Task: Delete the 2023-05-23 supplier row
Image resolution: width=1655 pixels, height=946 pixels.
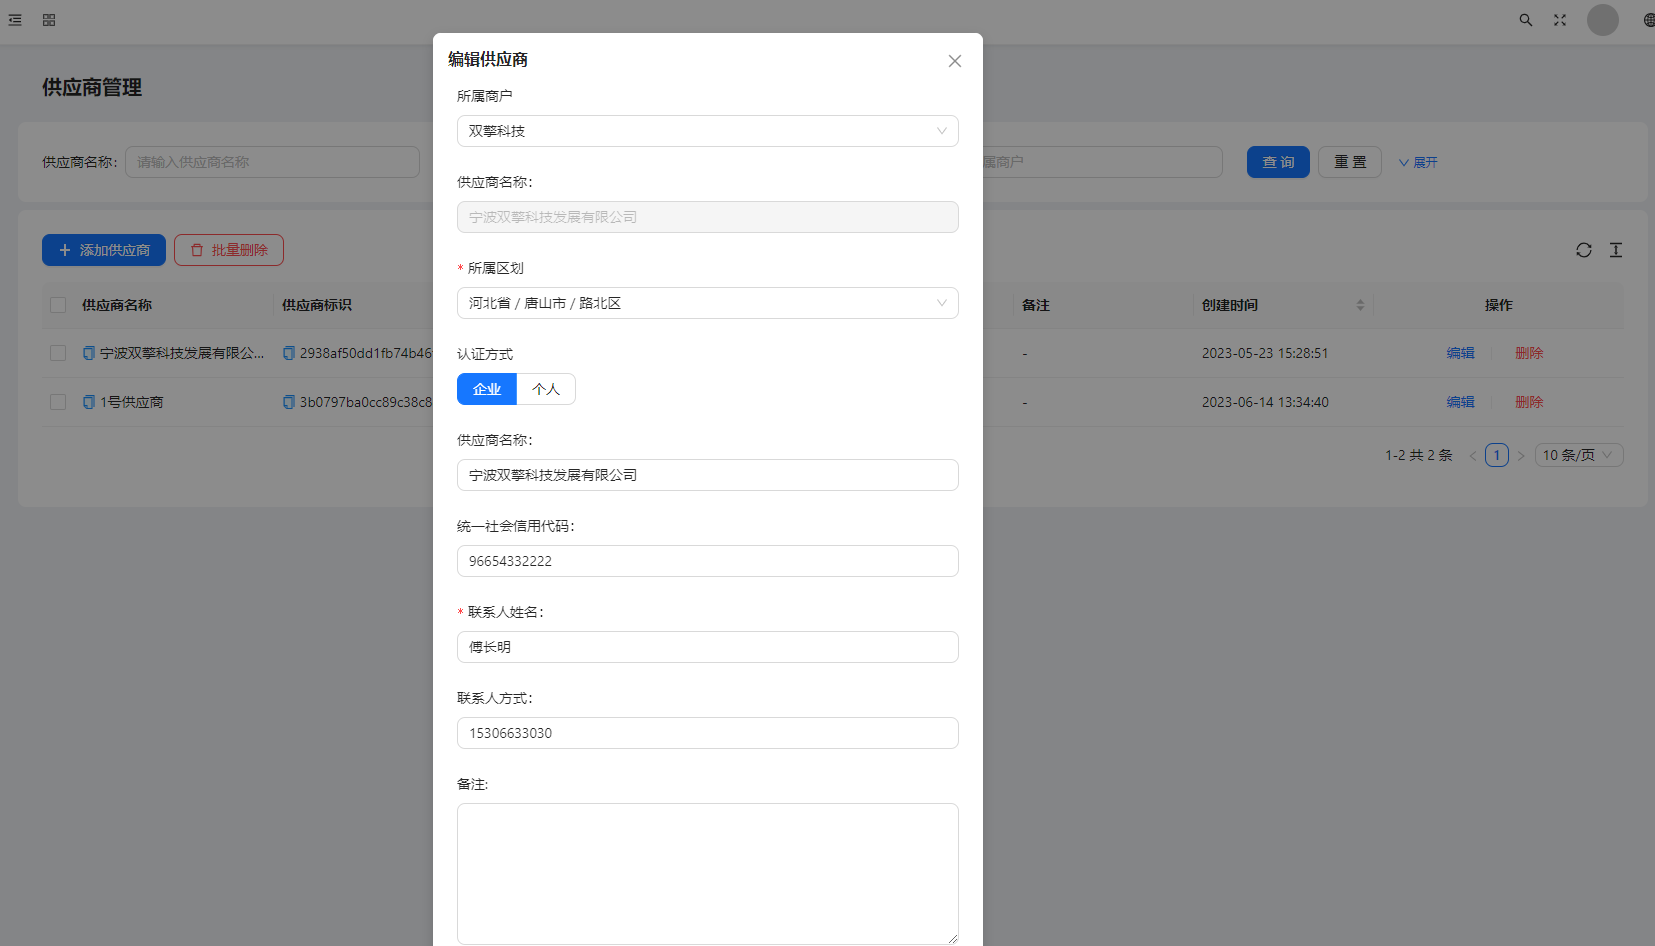Action: click(1529, 353)
